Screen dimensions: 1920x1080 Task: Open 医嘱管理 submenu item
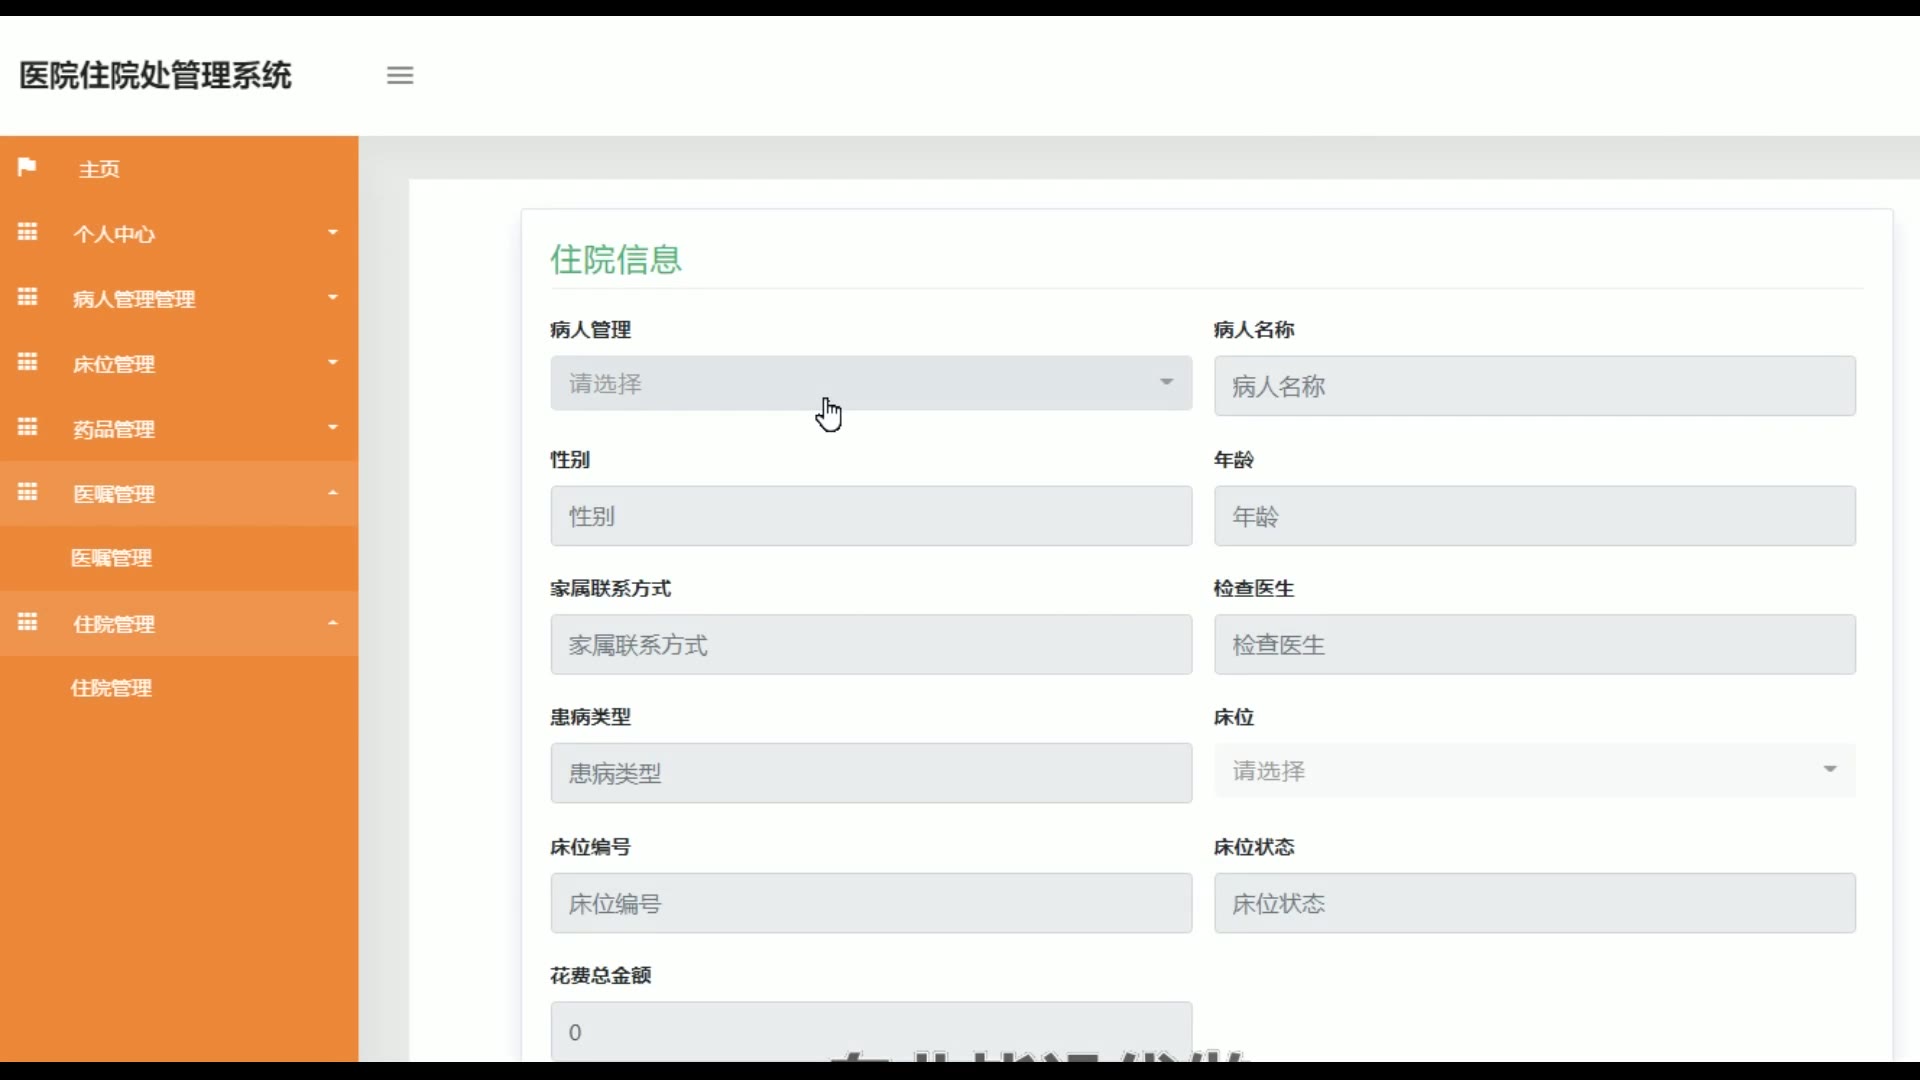[x=111, y=558]
